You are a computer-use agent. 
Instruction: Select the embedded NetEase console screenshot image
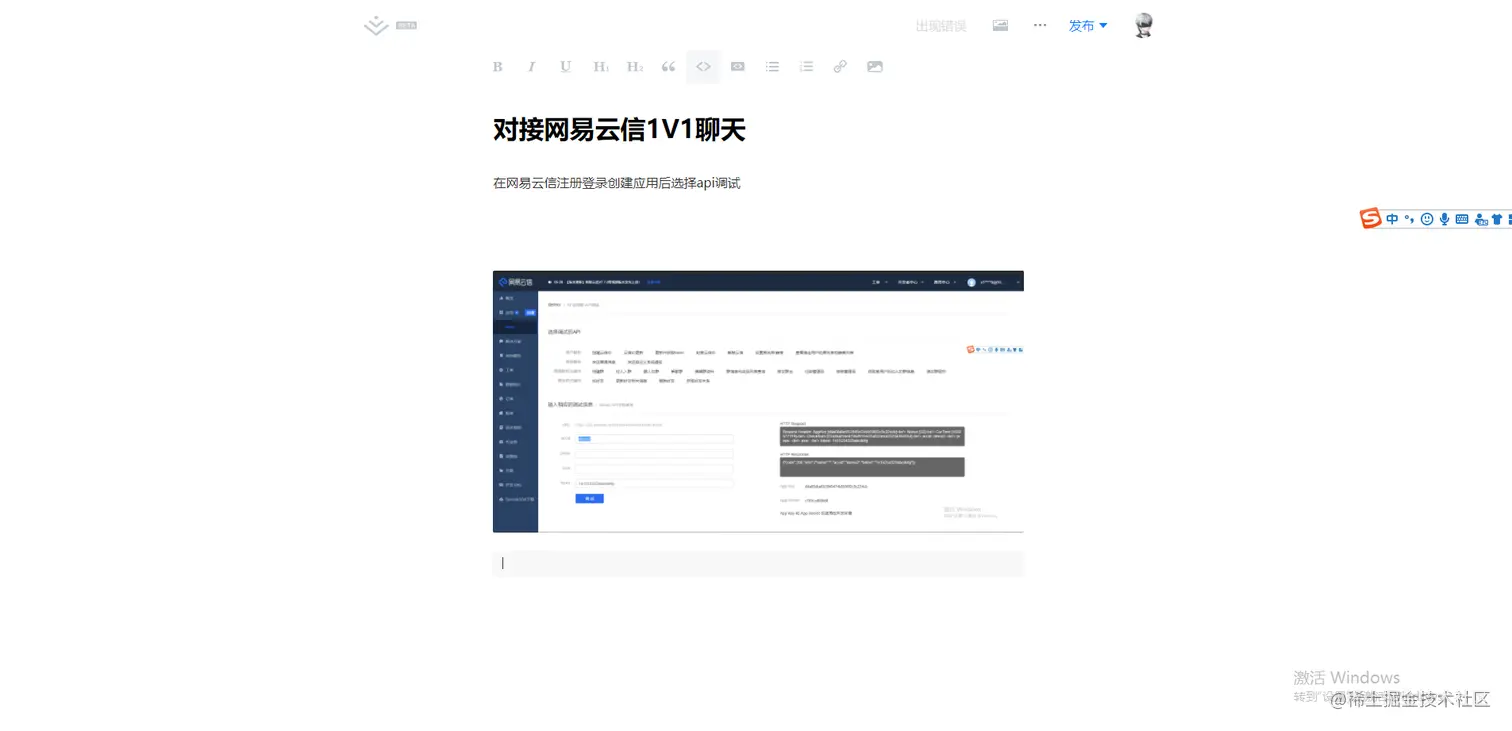pos(758,401)
